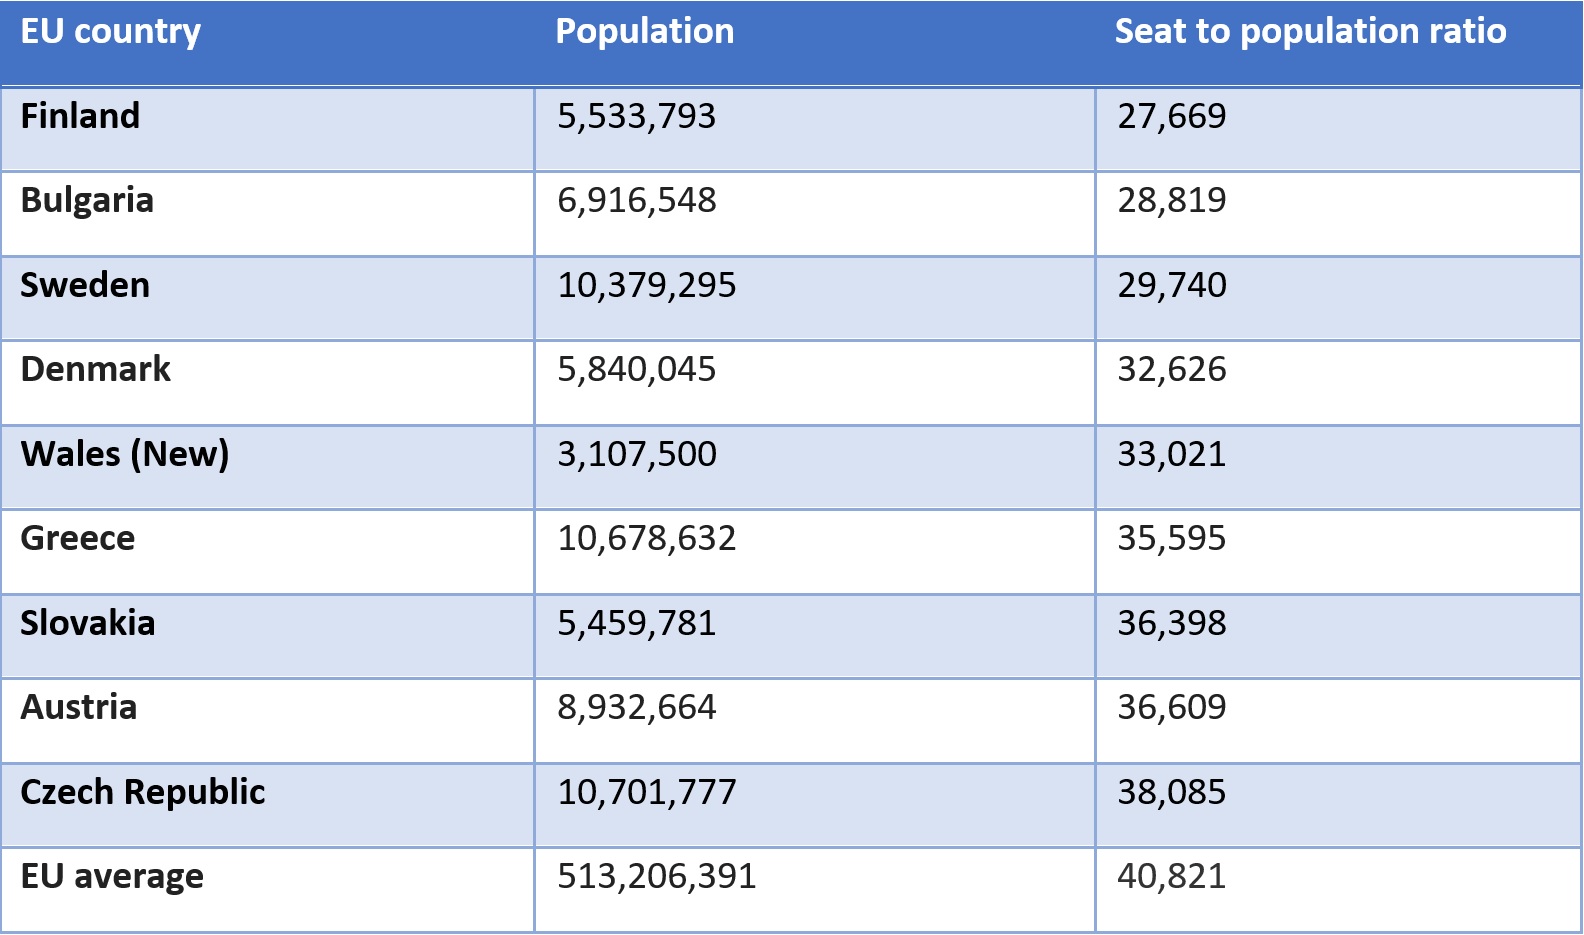
Task: Click Denmark's population 5,840,045
Action: pos(637,369)
